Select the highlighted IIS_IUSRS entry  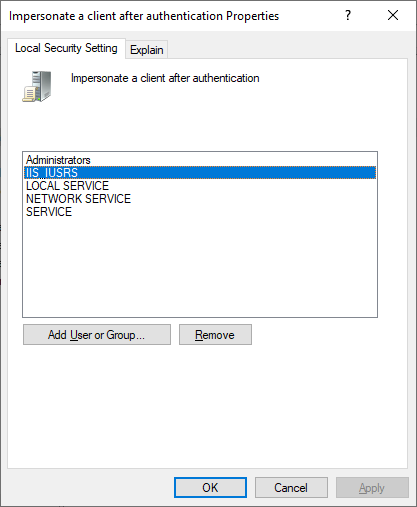pyautogui.click(x=200, y=173)
